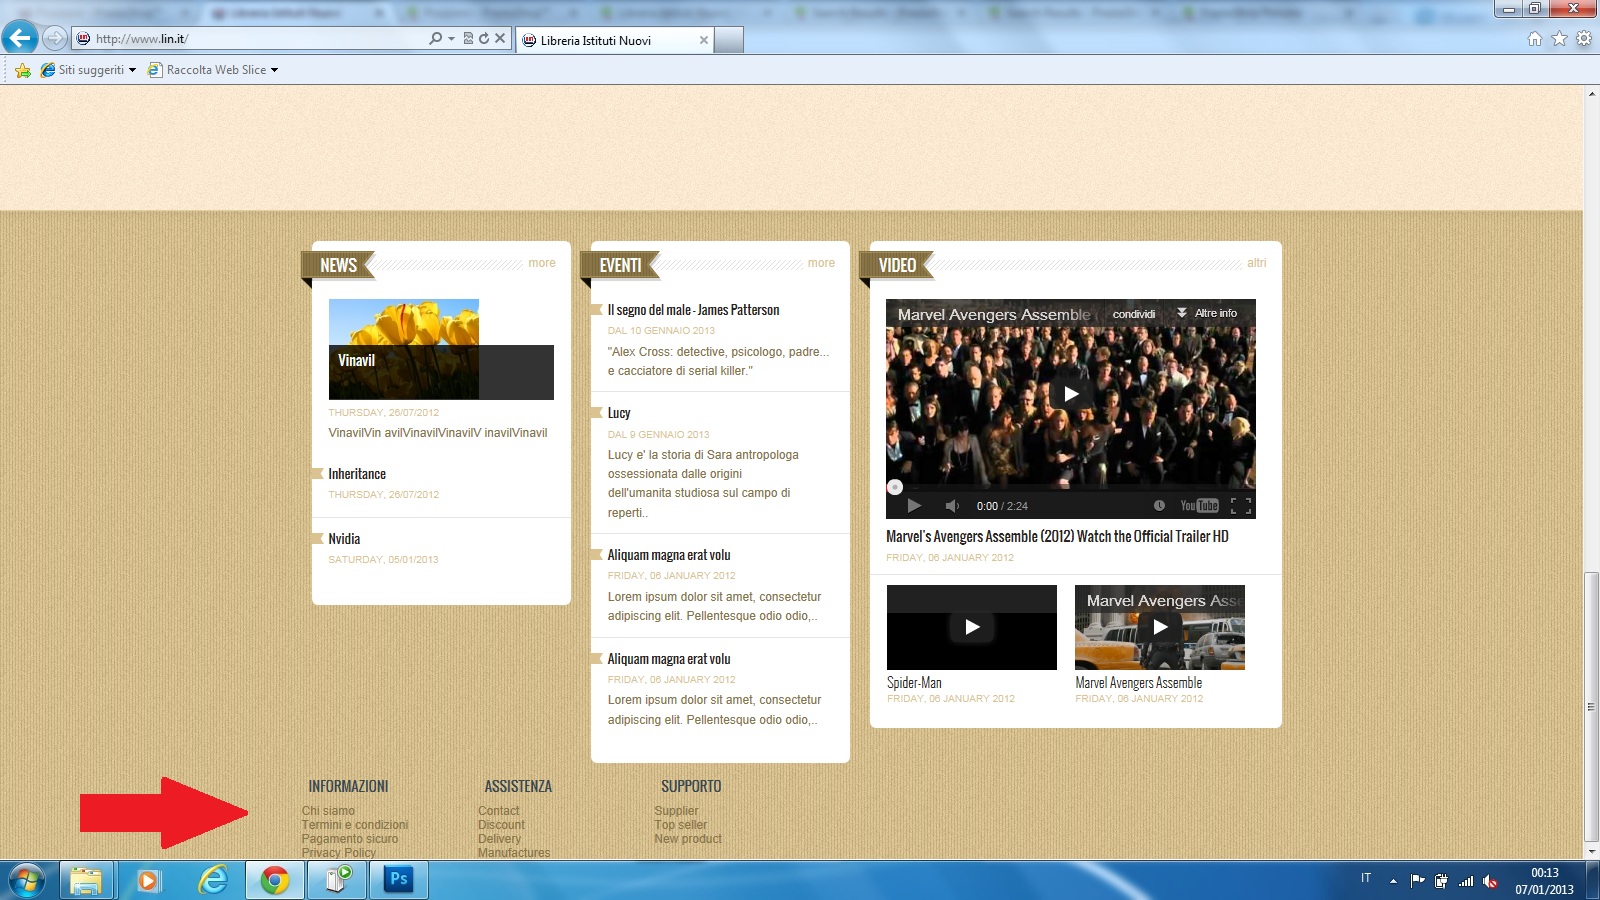Screen dimensions: 1600x900
Task: Mute the video with the speaker icon
Action: [x=952, y=506]
